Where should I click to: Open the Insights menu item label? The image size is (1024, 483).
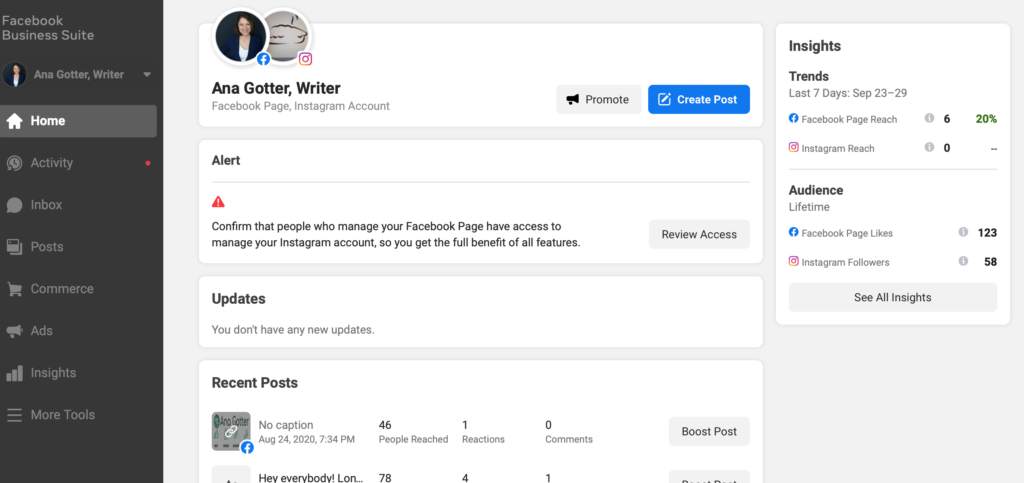53,373
